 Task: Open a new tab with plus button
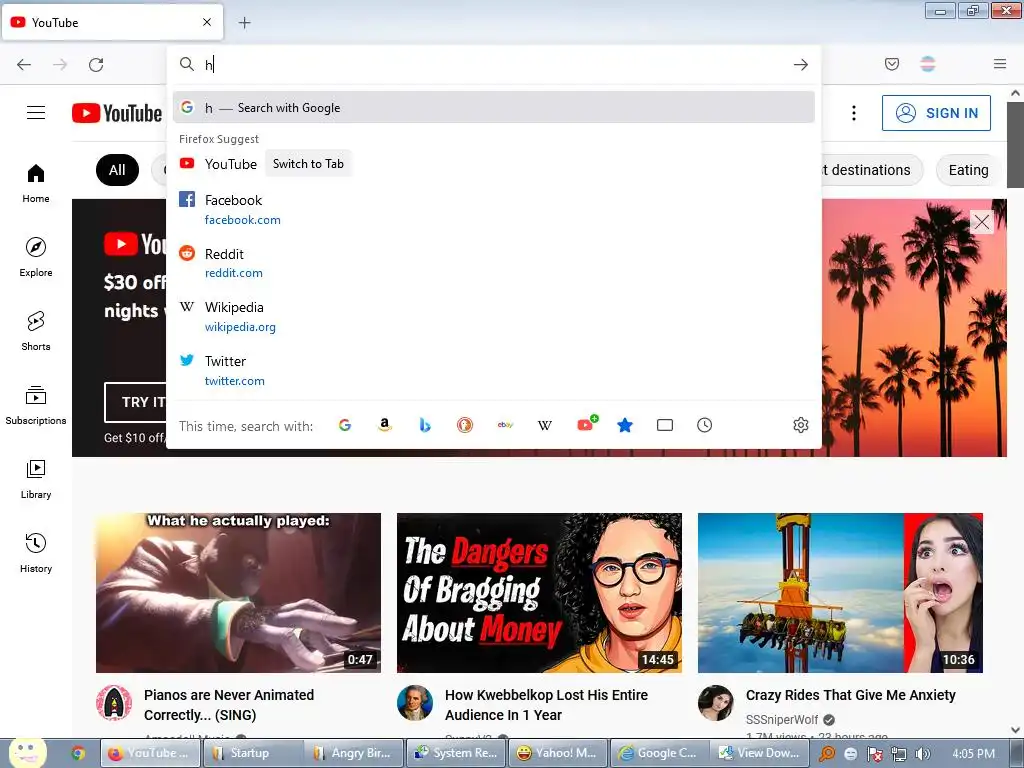point(244,23)
